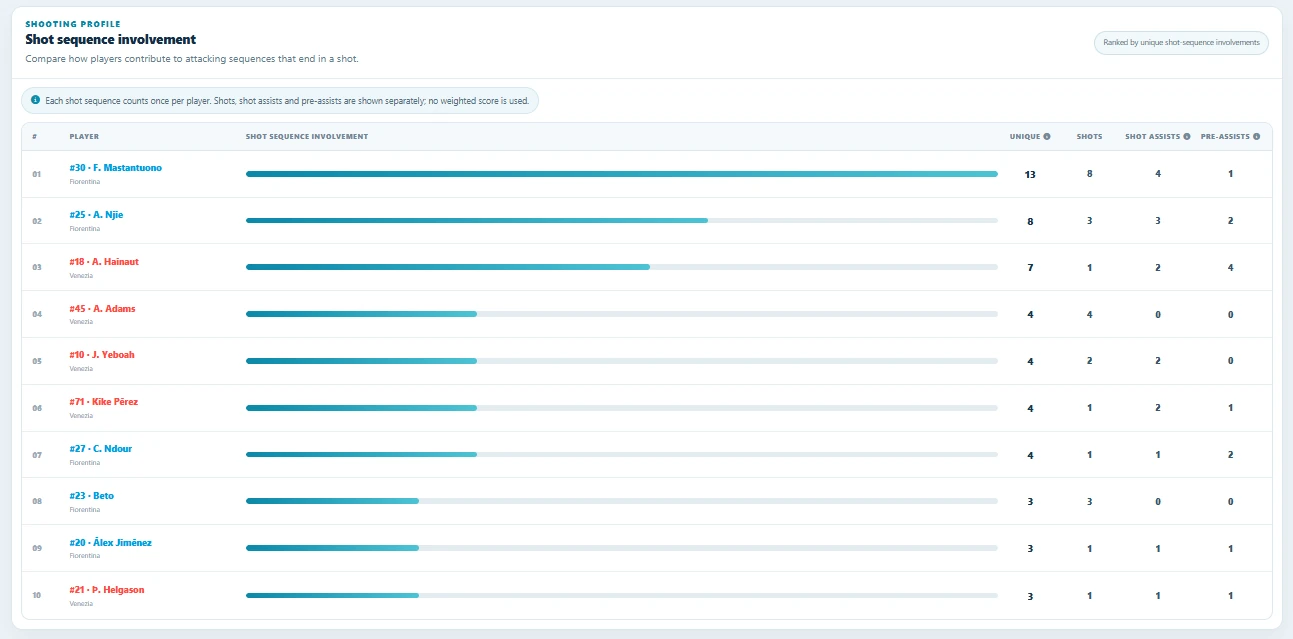Click Beto's involvement bar
Screen dimensions: 1293x639
[x=622, y=501]
